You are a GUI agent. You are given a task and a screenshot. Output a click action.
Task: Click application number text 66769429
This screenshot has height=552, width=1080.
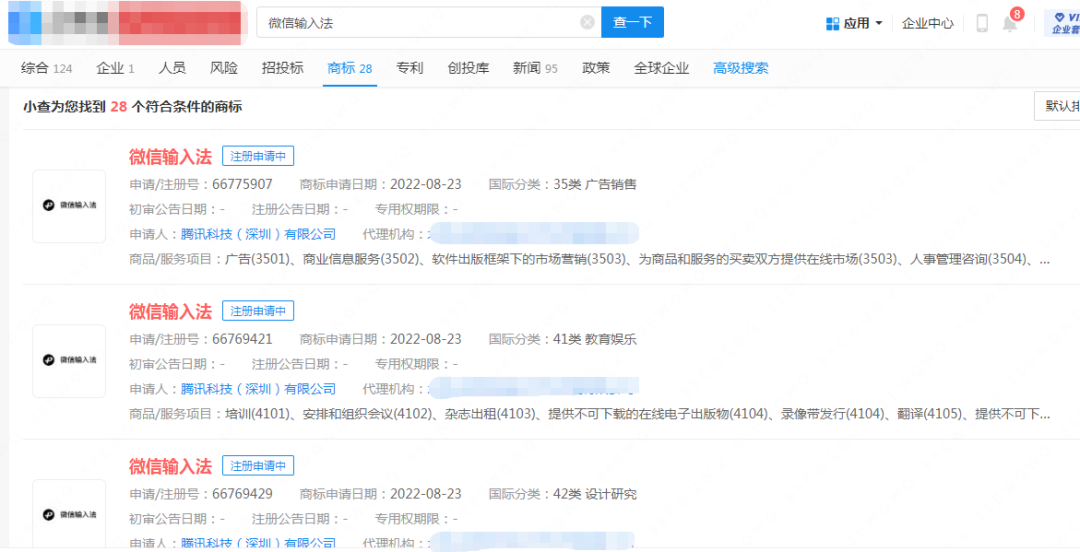[242, 494]
